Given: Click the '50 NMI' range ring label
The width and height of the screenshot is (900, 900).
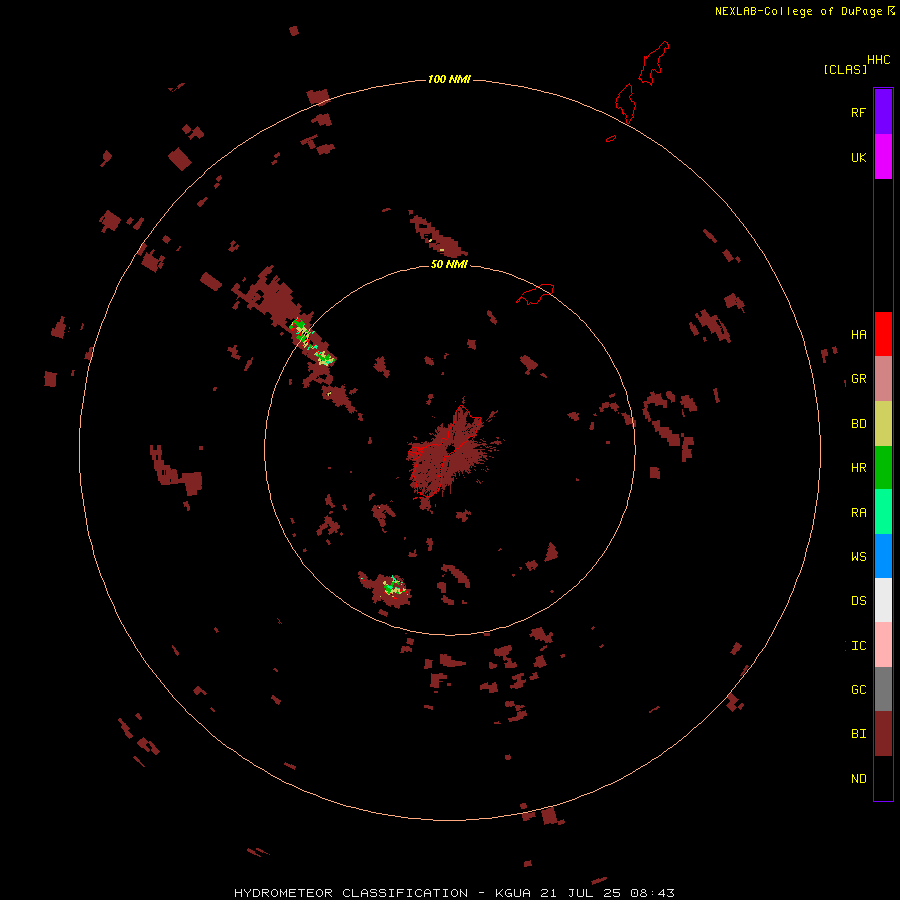Looking at the screenshot, I should point(449,264).
